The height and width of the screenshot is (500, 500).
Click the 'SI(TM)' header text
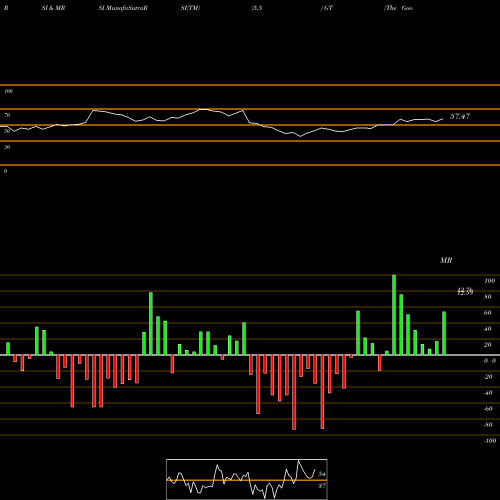(x=190, y=8)
